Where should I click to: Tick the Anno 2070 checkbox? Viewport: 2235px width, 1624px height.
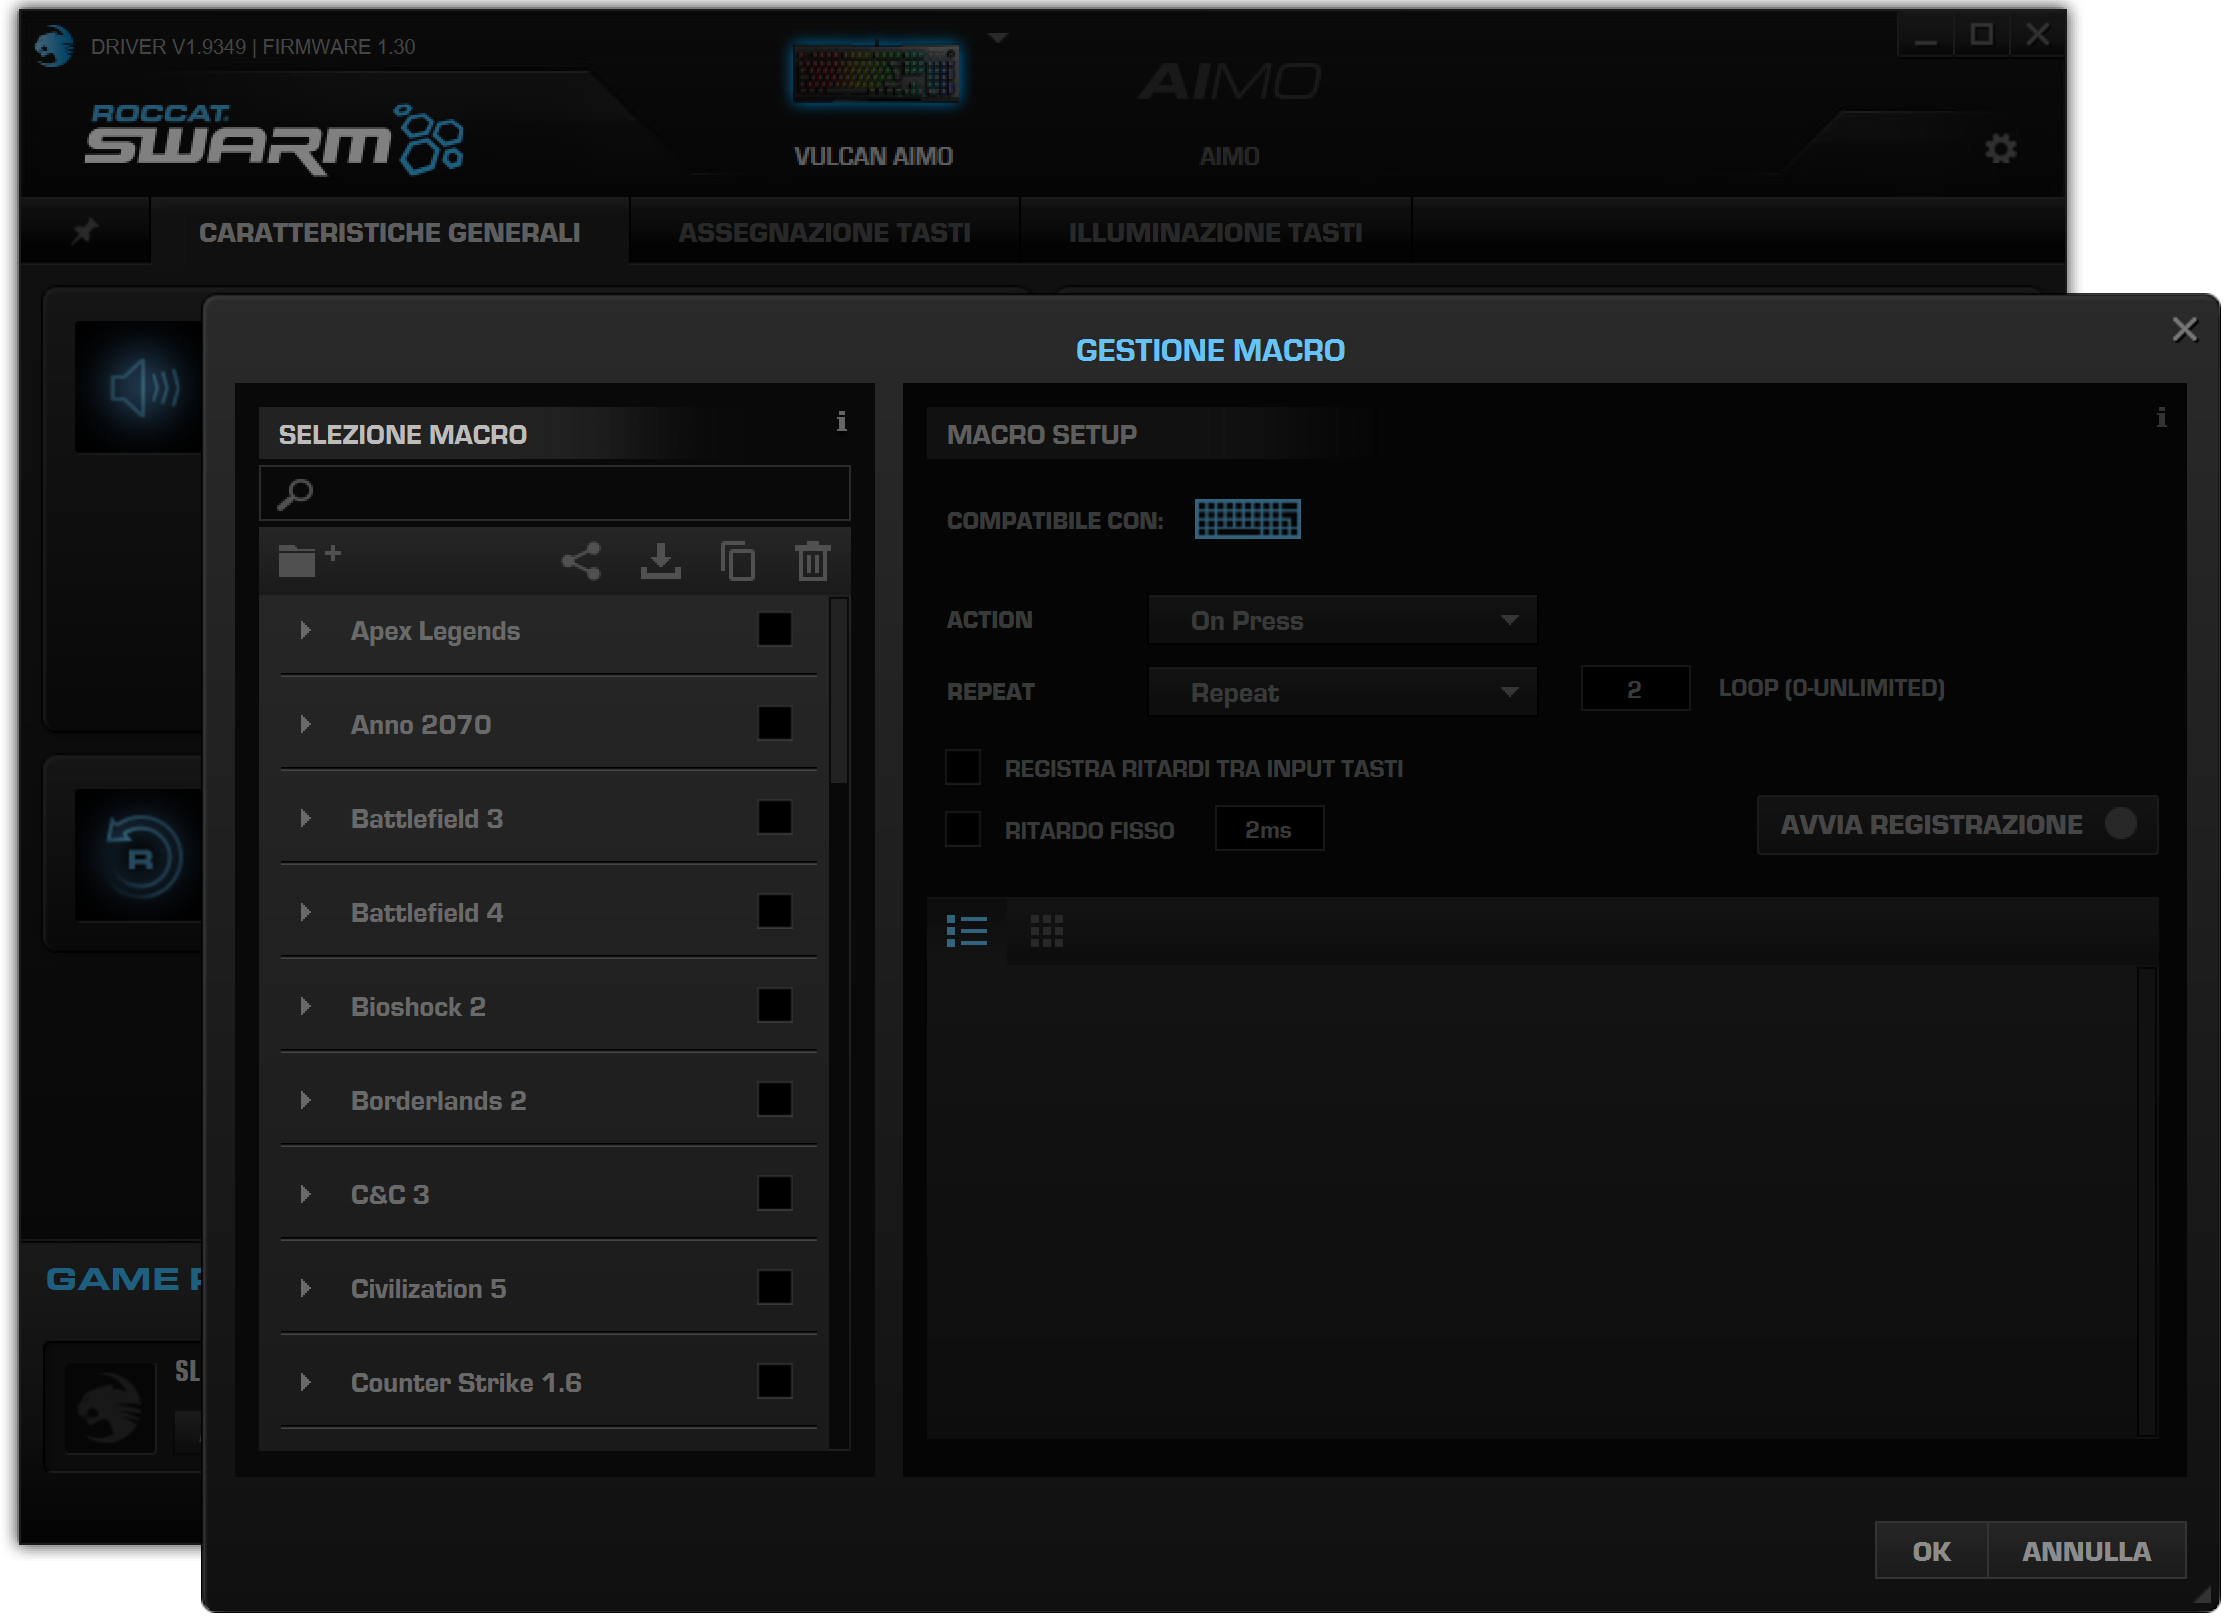click(x=775, y=724)
